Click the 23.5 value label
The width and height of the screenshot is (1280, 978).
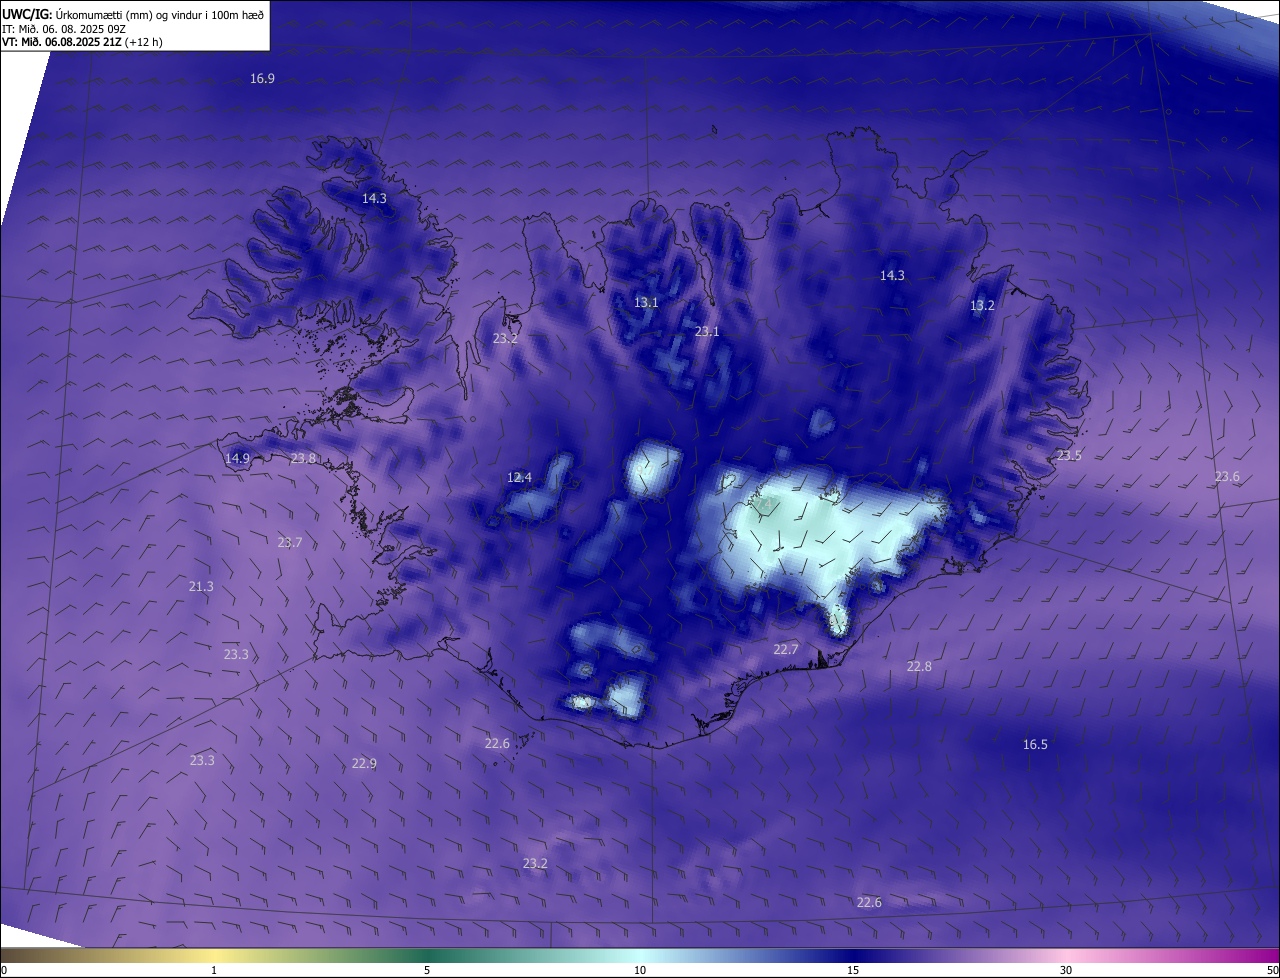[1069, 455]
